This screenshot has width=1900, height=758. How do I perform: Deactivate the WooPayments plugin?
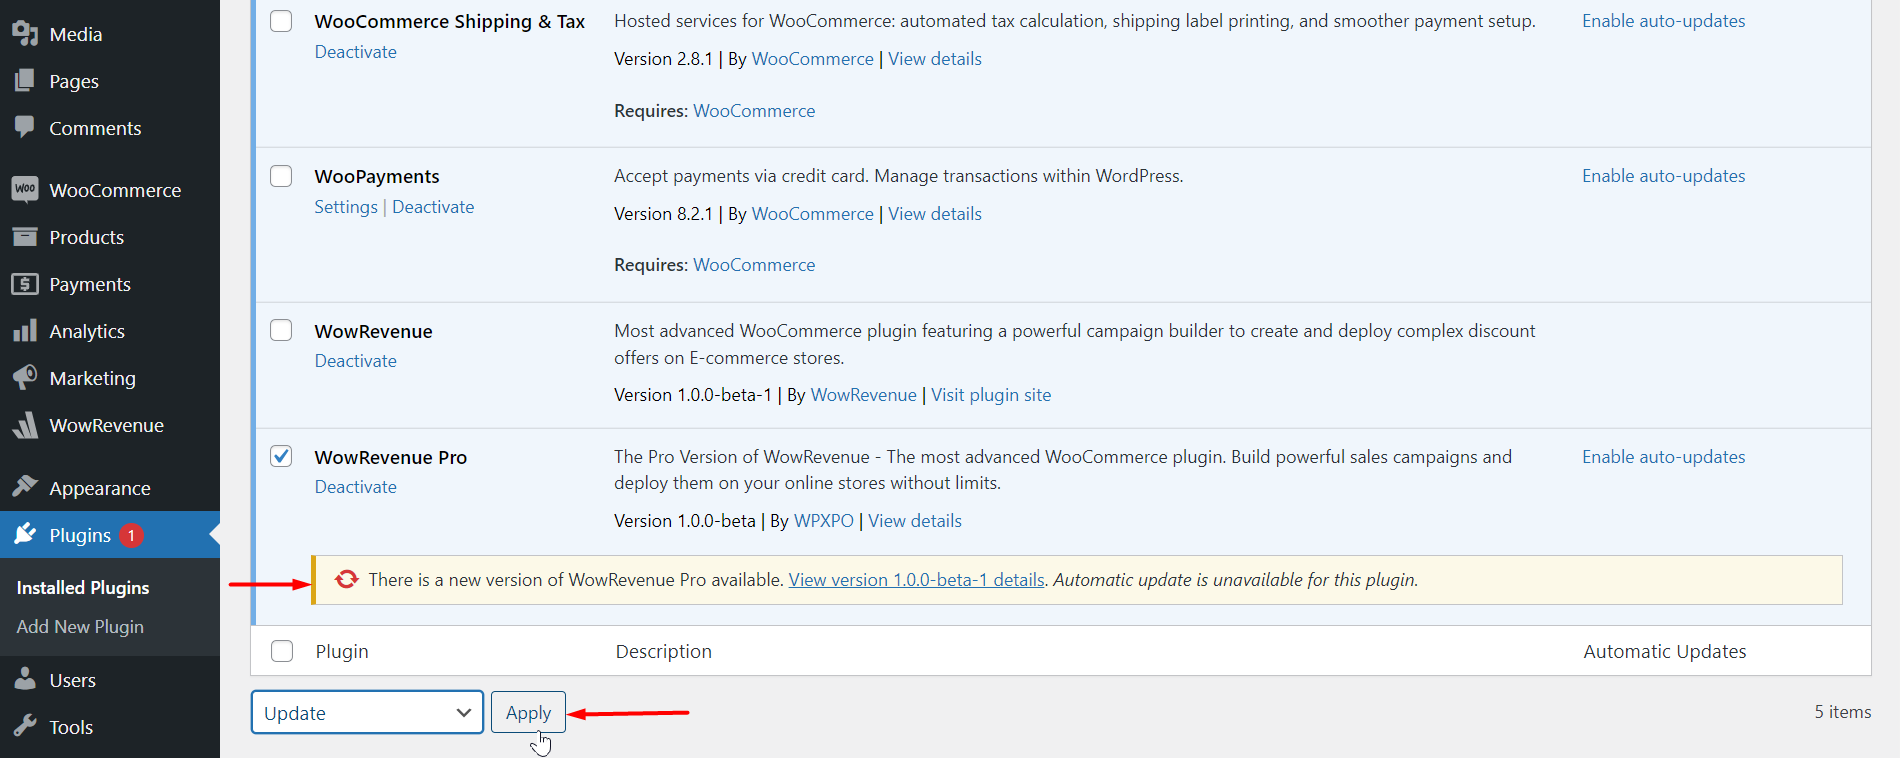(x=433, y=207)
